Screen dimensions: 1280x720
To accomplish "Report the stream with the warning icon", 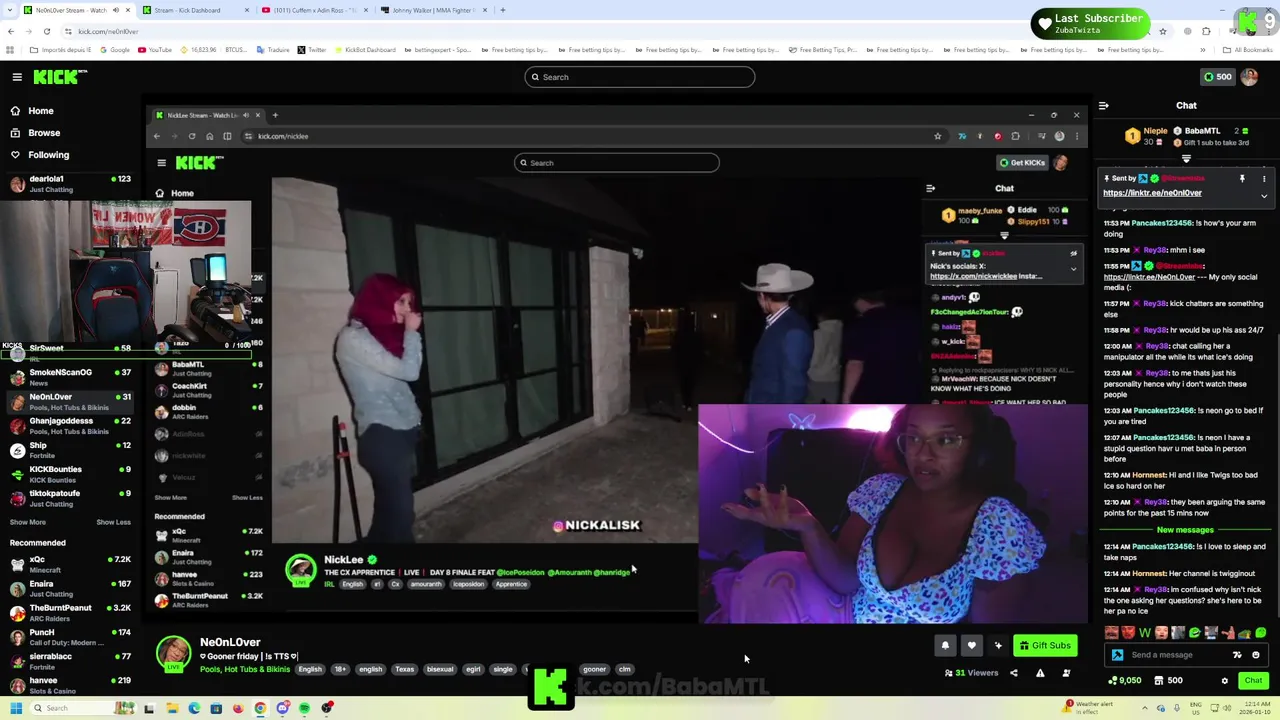I will [1040, 673].
